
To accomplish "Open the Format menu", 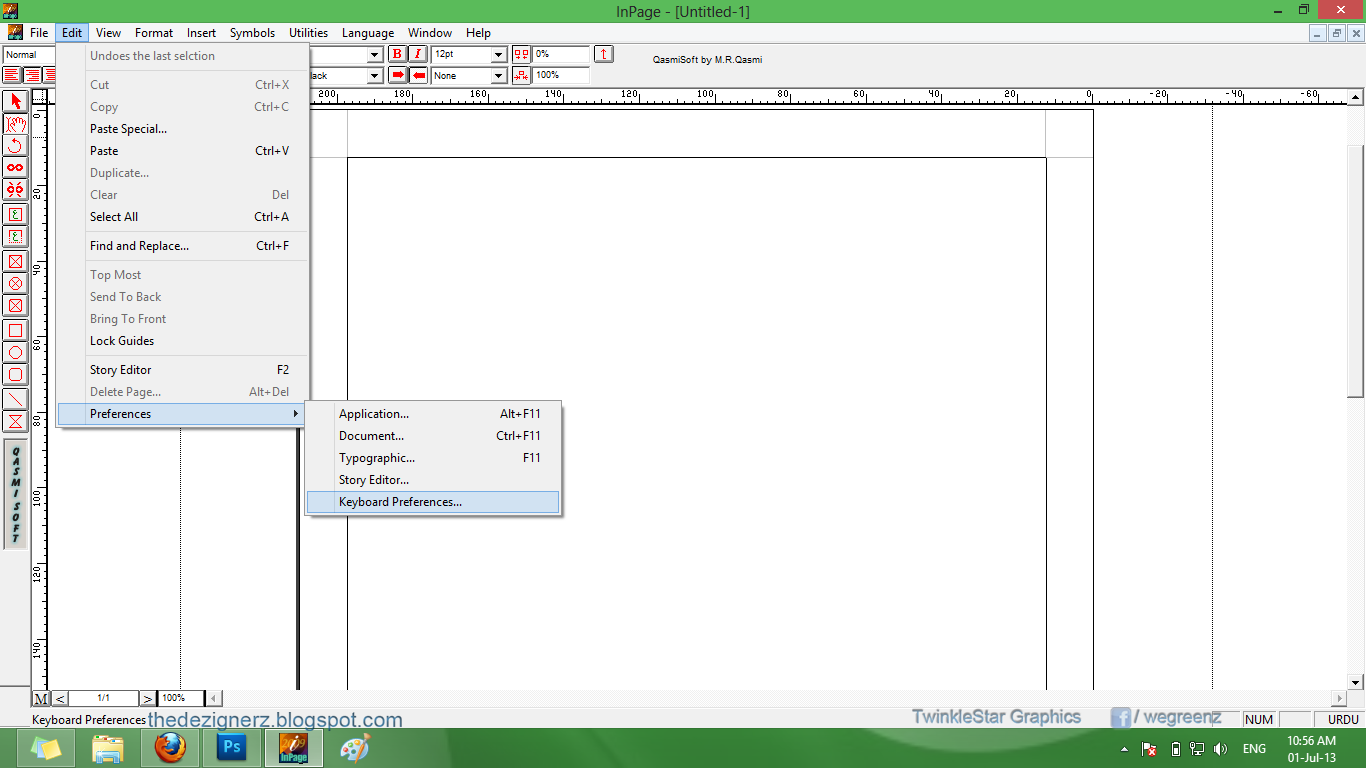I will [154, 33].
